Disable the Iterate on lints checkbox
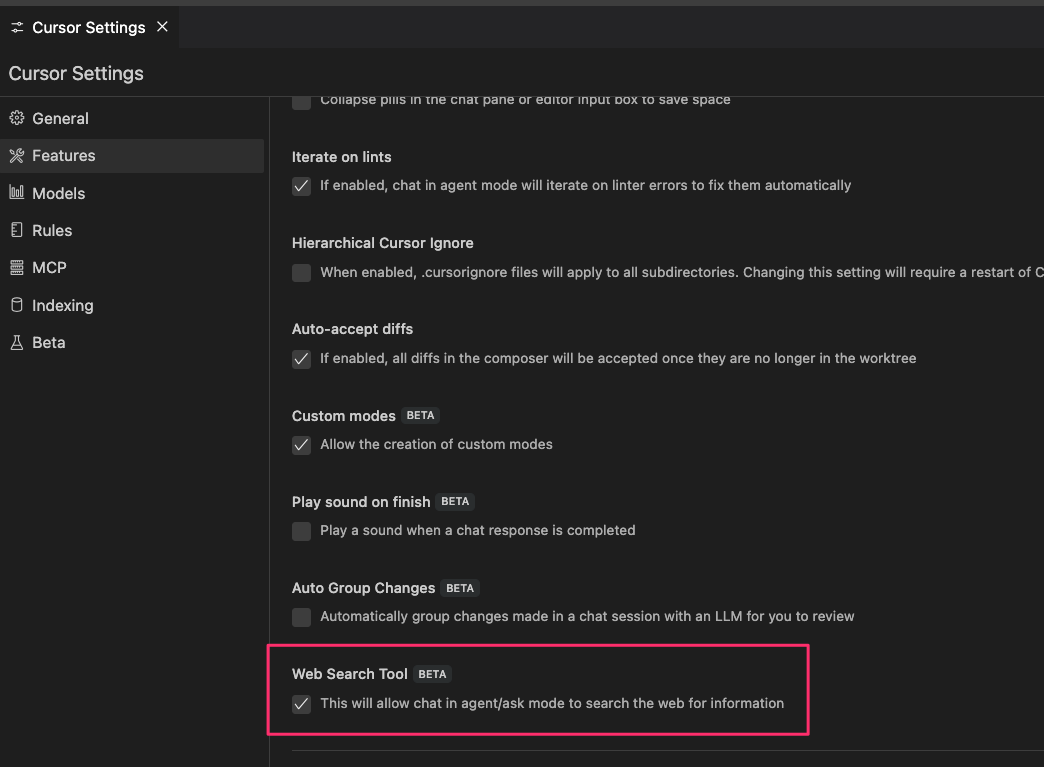The image size is (1044, 767). (302, 186)
